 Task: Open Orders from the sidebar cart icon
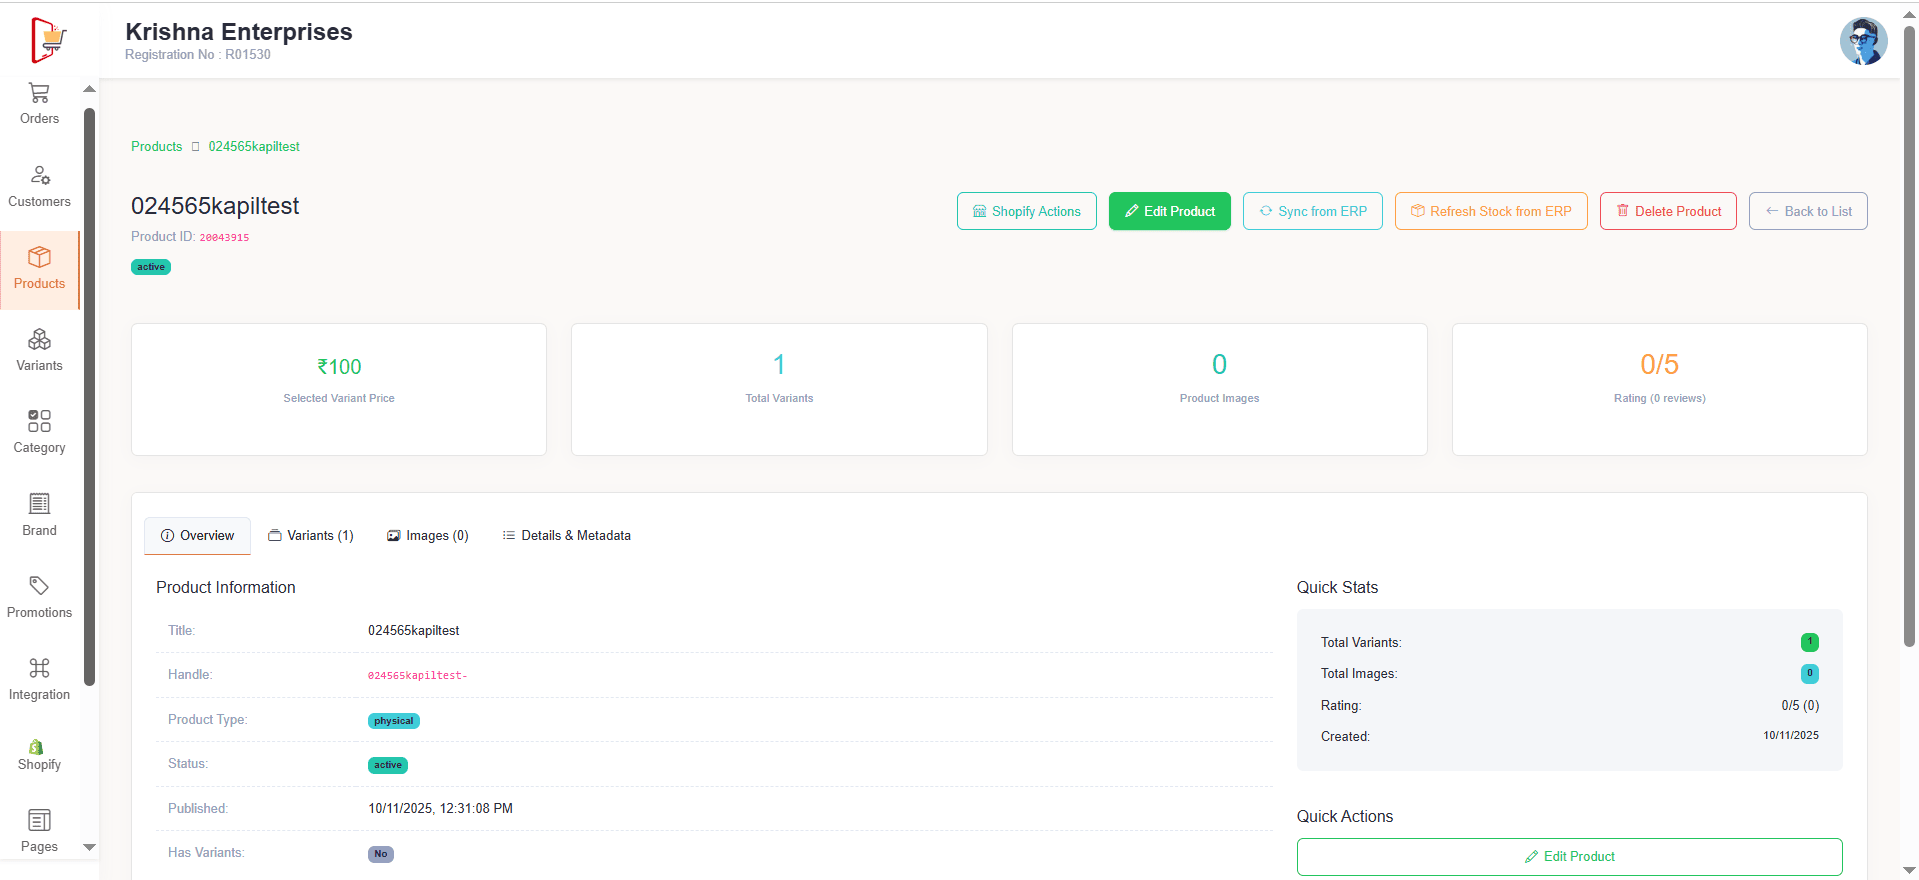39,93
